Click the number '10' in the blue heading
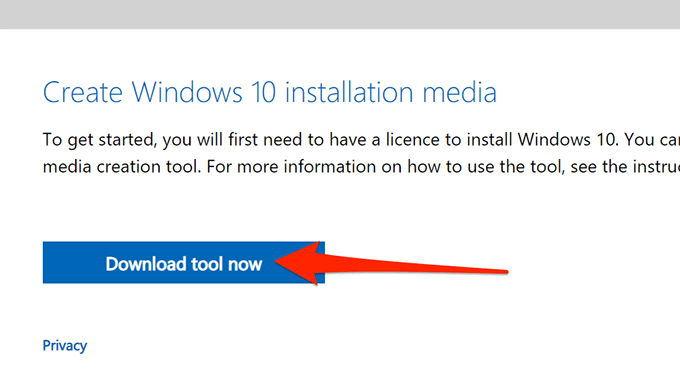This screenshot has height=375, width=680. (x=263, y=92)
